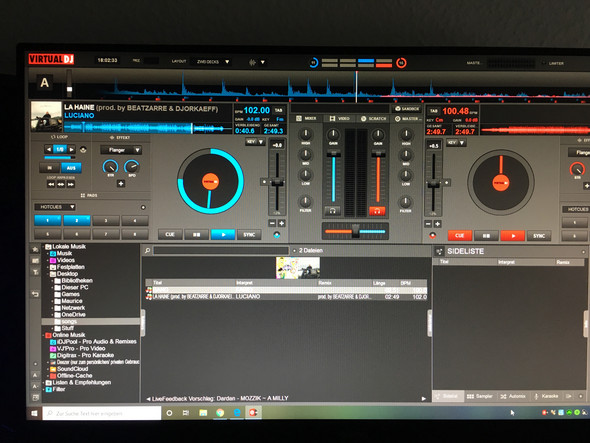
Task: Click the loop options round icon on left deck
Action: click(83, 149)
